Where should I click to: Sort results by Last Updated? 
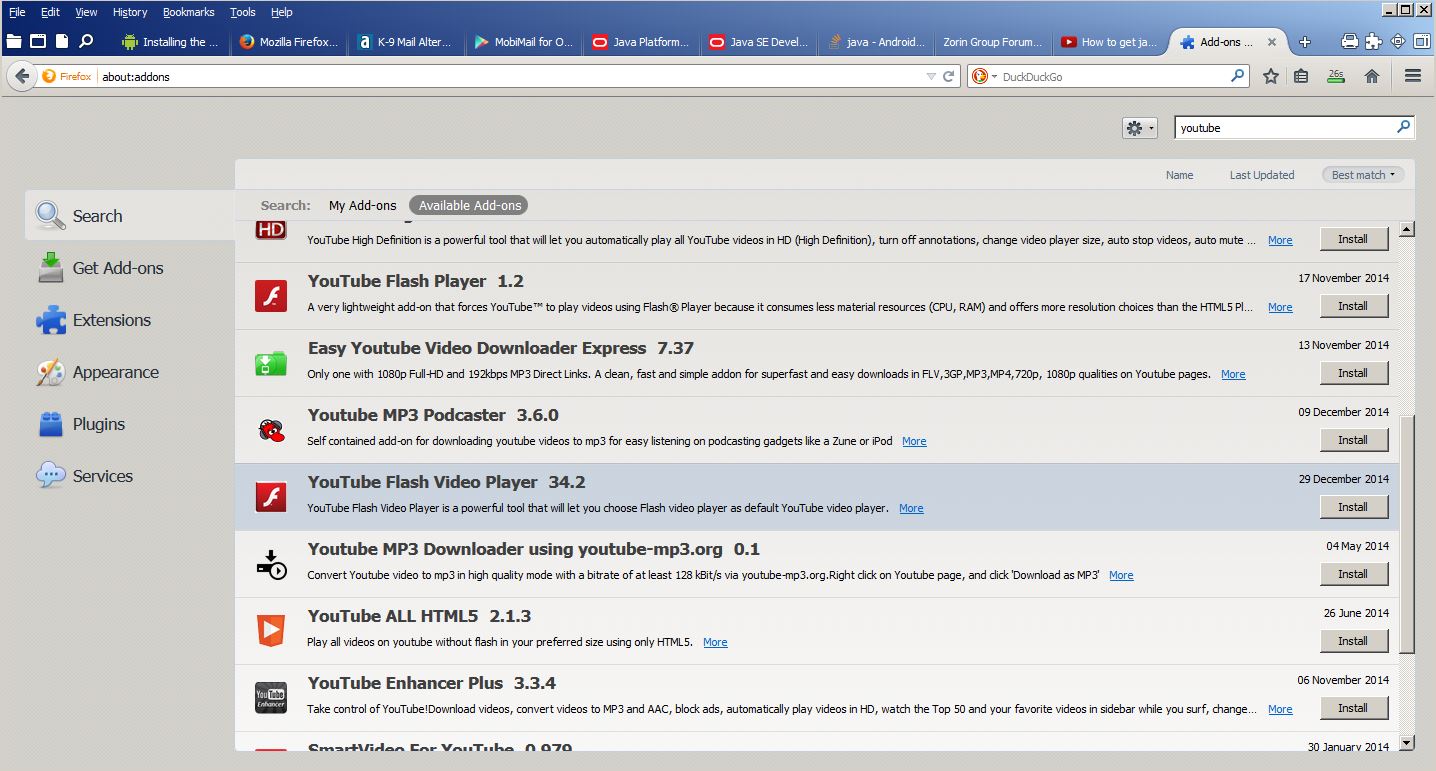point(1261,175)
